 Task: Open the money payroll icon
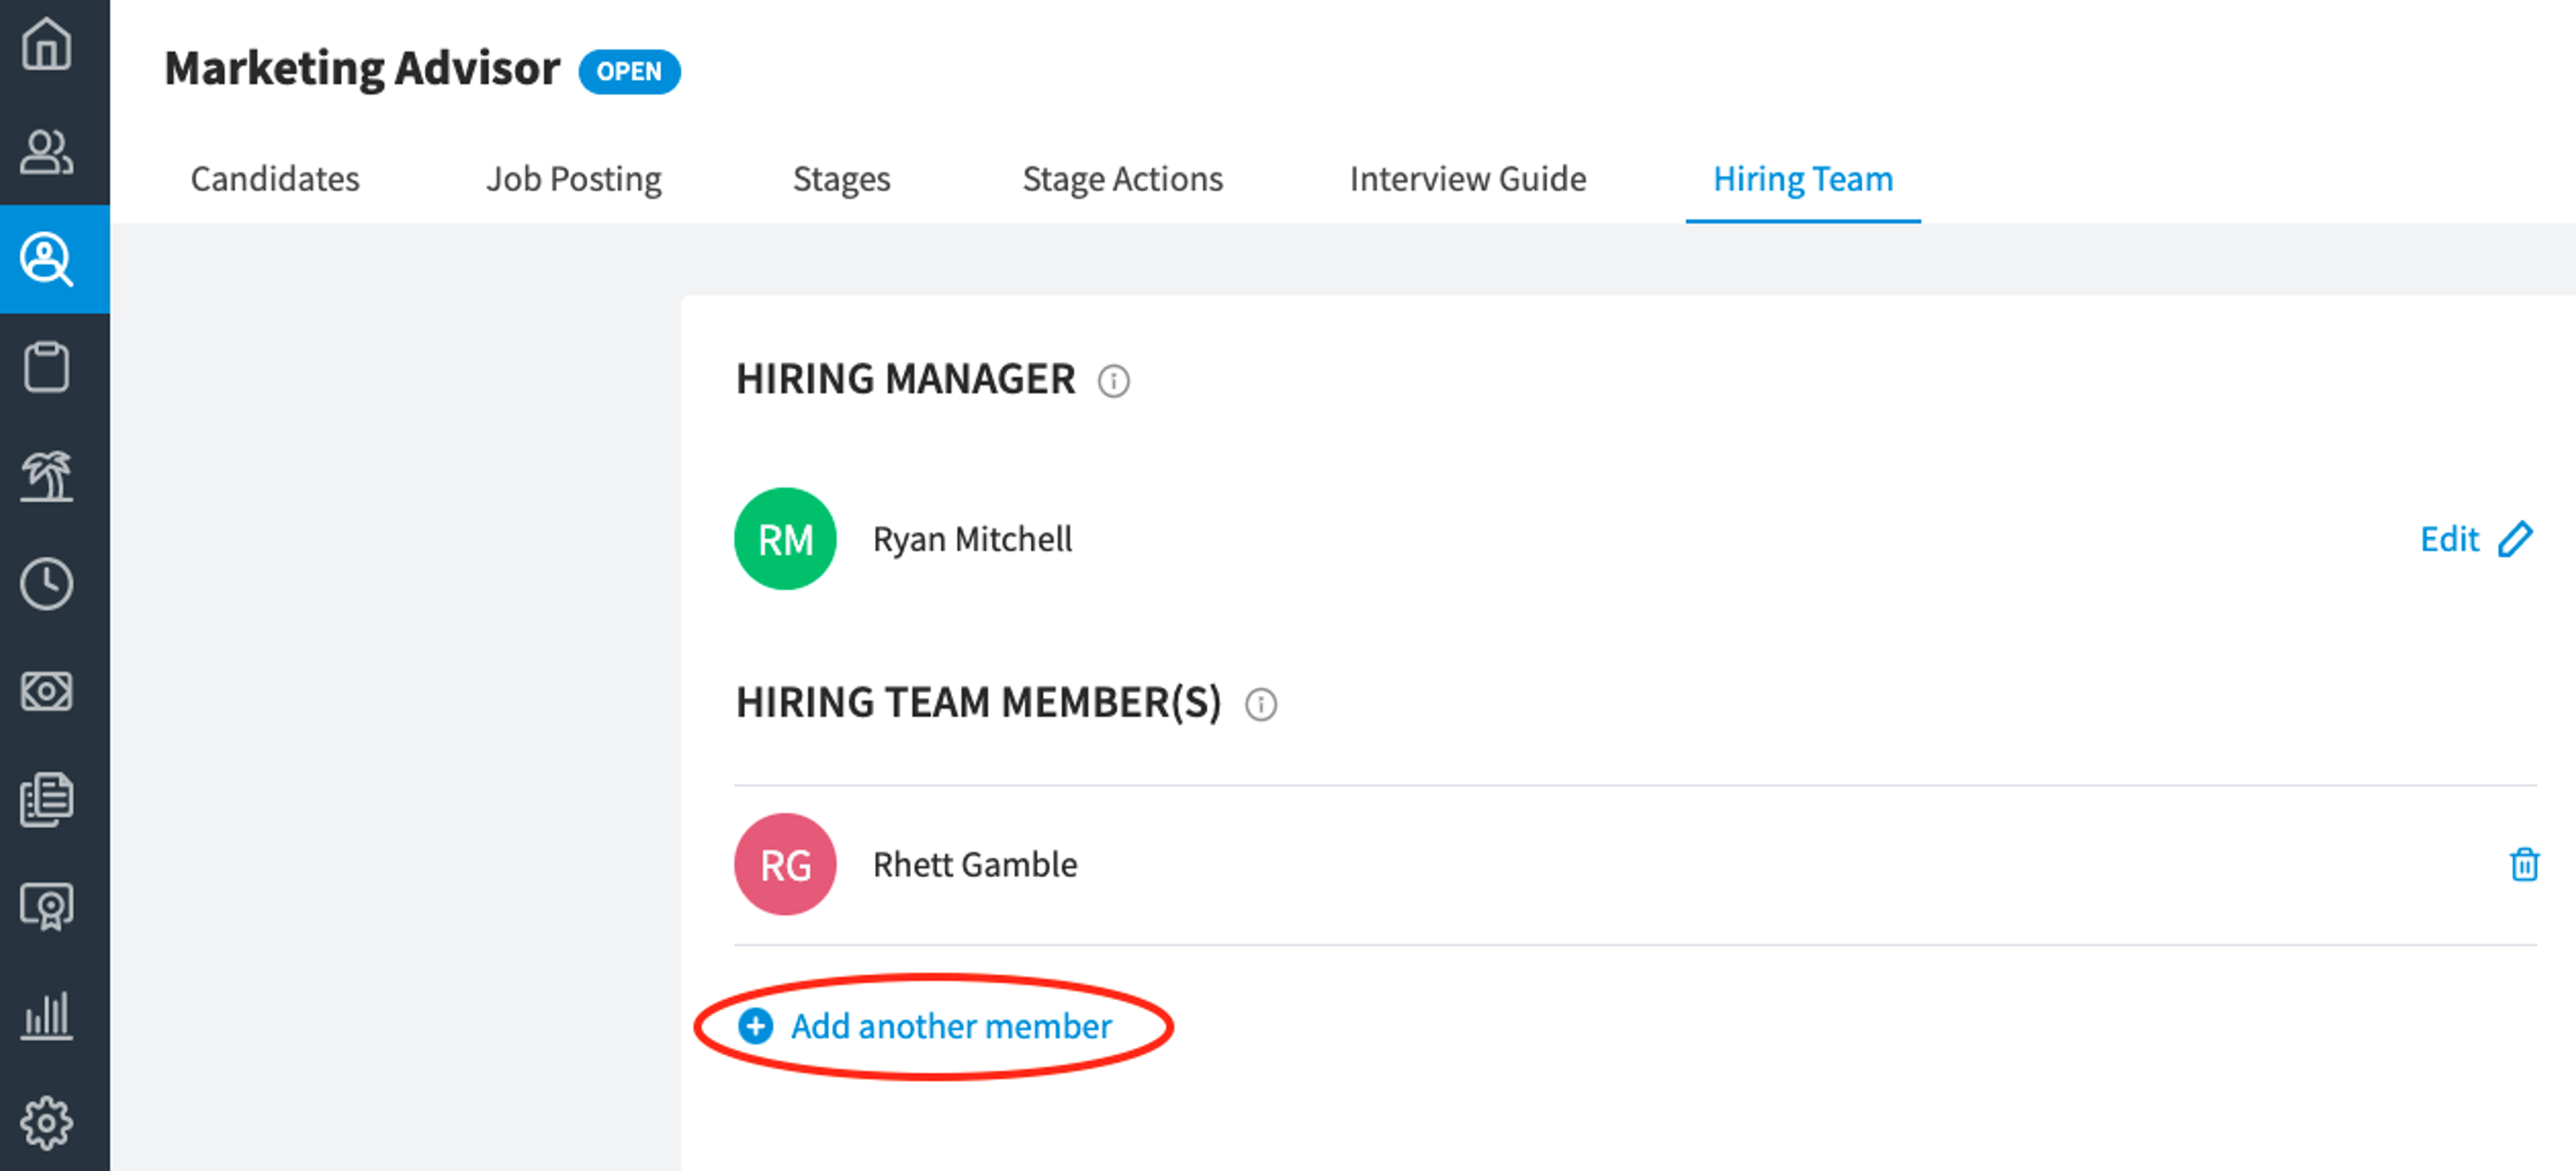[46, 691]
